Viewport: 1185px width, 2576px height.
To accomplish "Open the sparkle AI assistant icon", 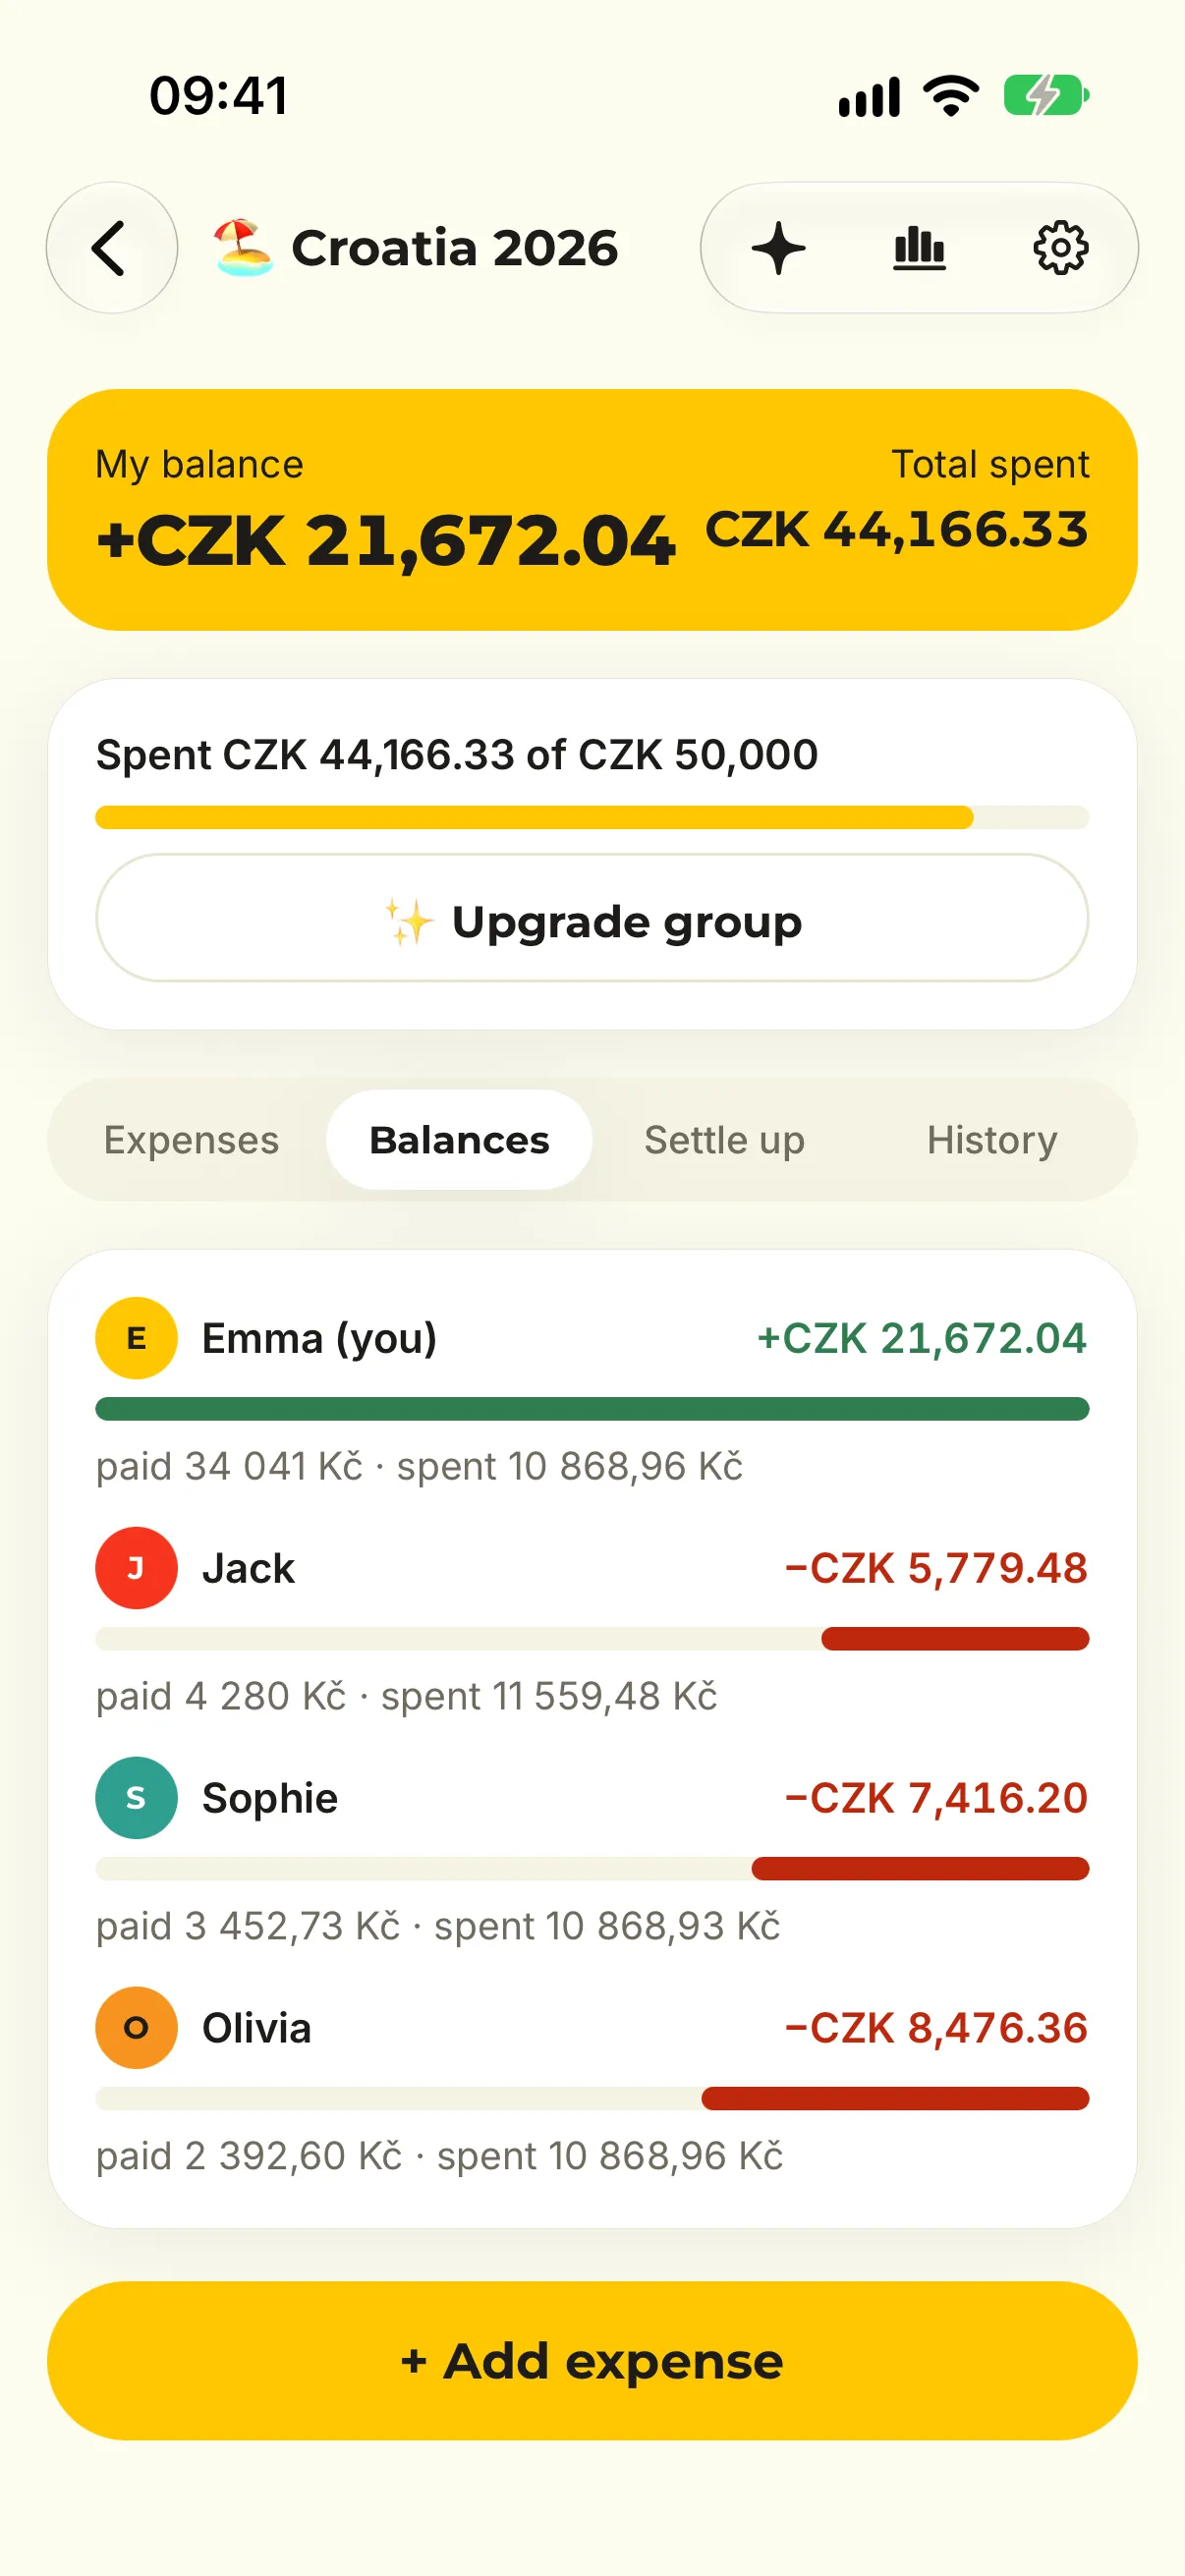I will pos(778,248).
